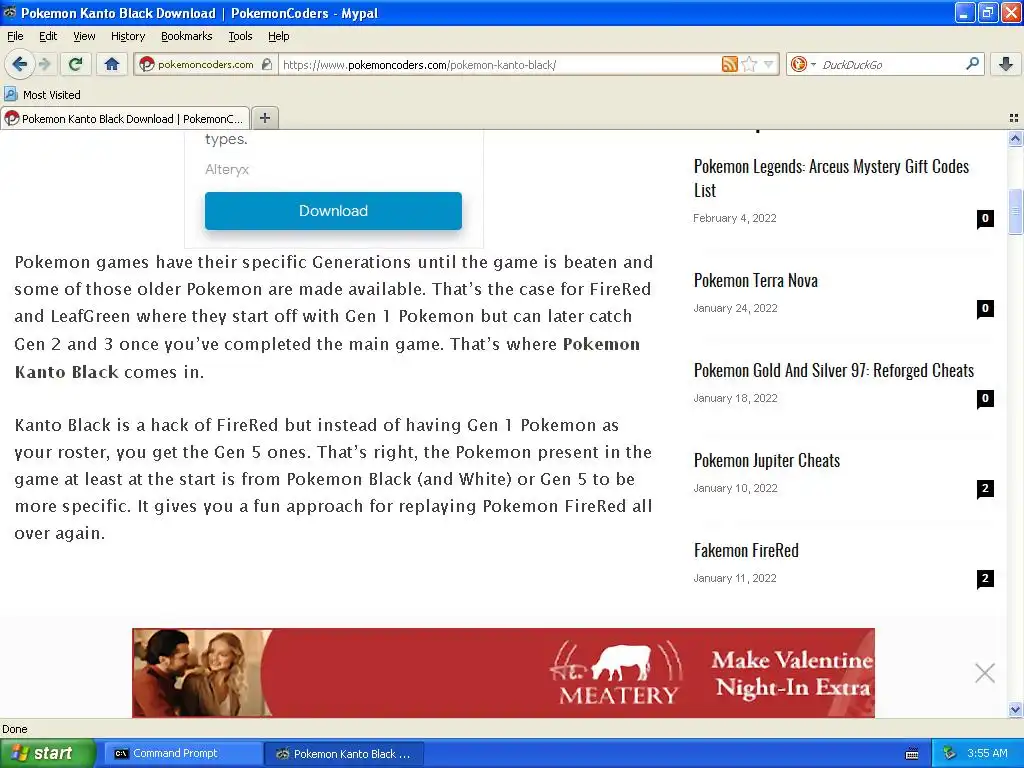Click the safely remove hardware tray icon
The height and width of the screenshot is (768, 1024).
[950, 754]
